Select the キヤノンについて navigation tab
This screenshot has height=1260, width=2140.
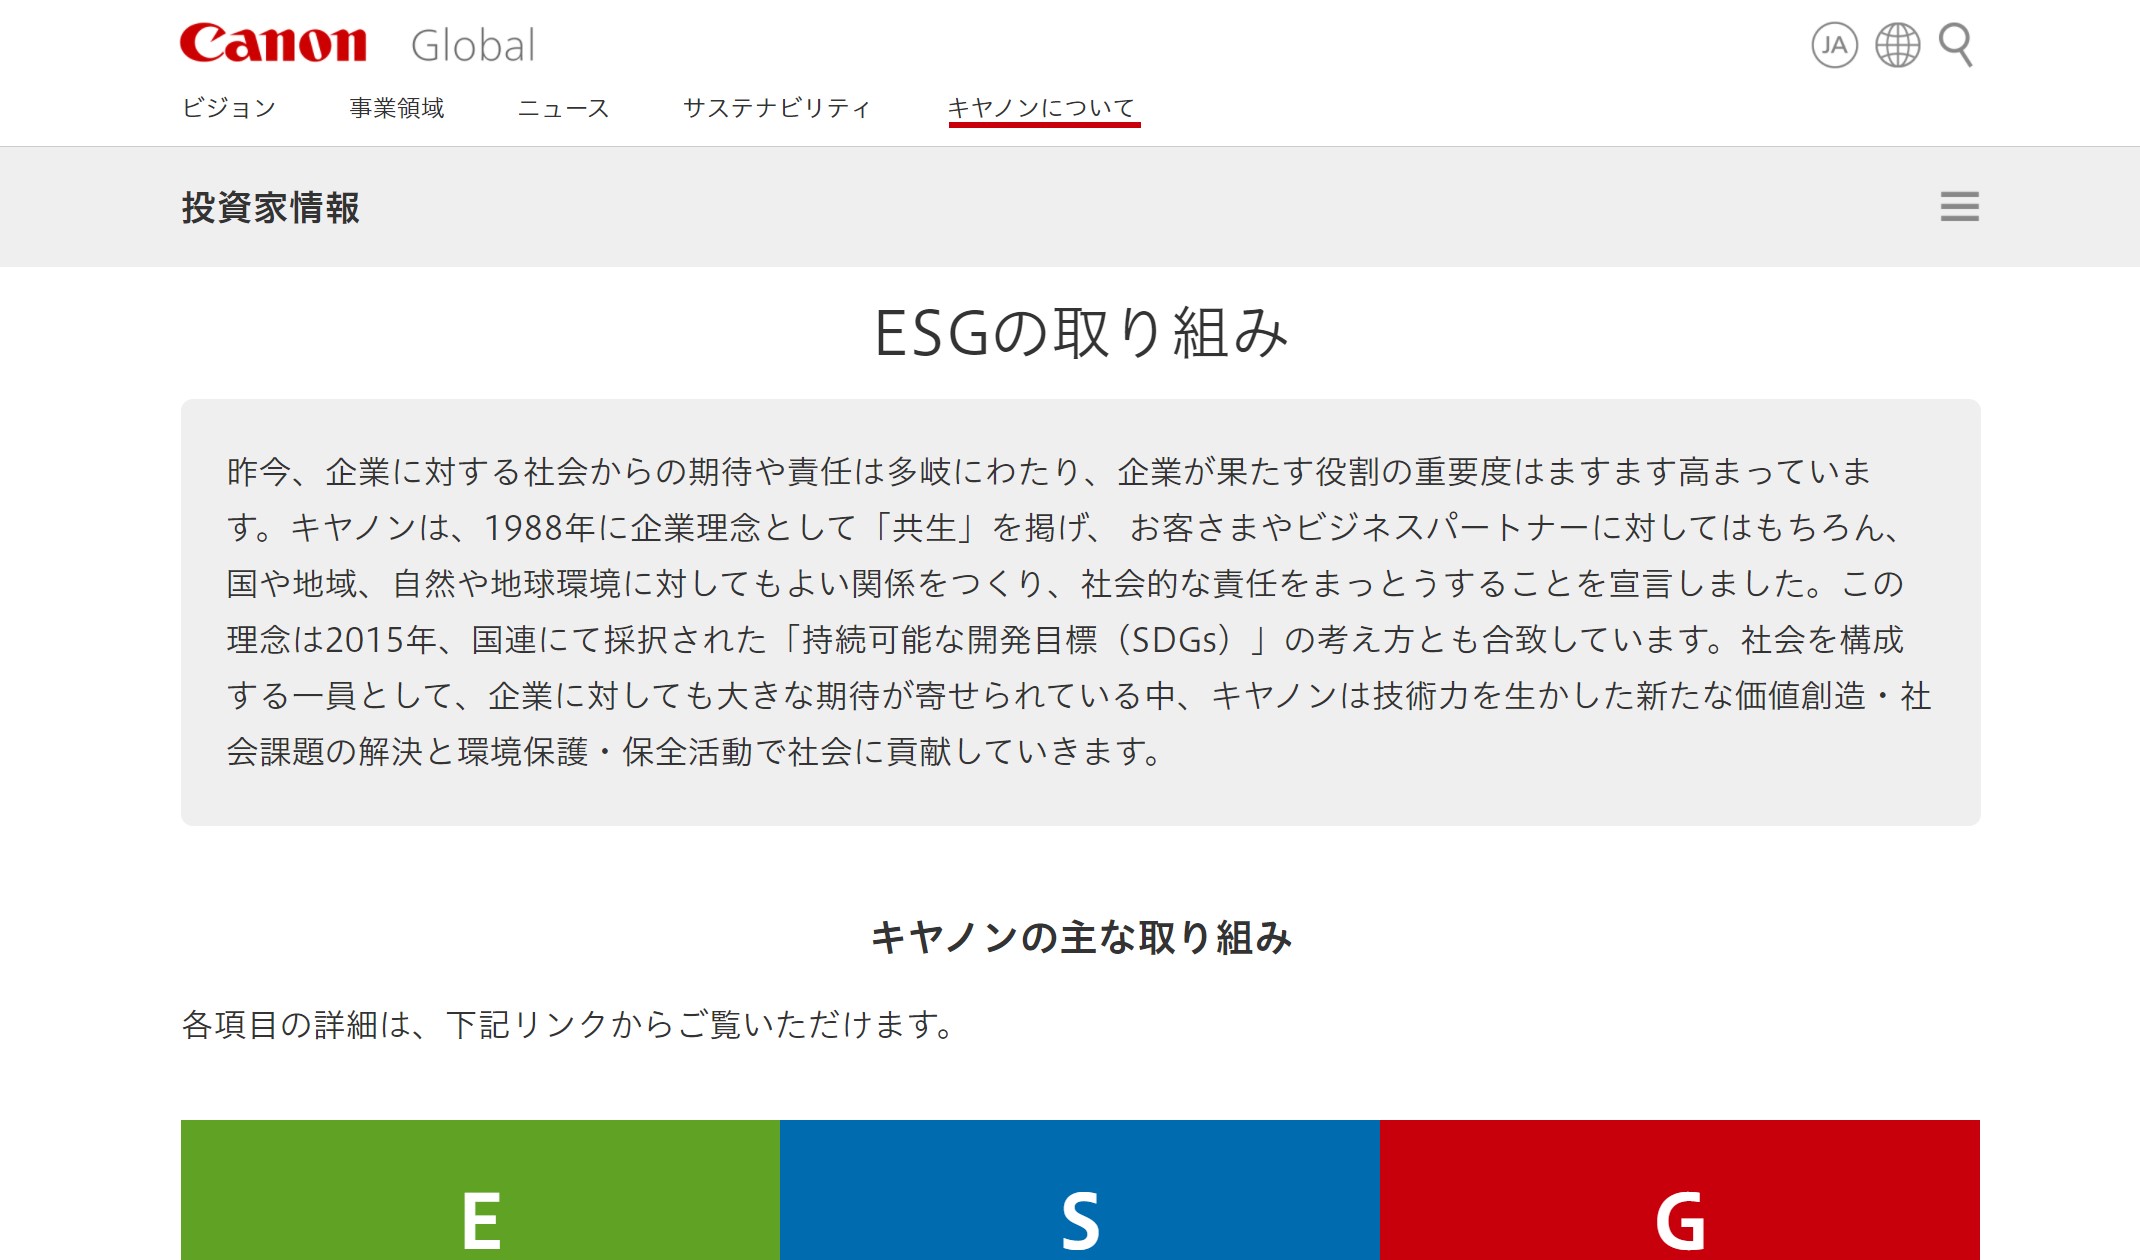(x=1043, y=108)
